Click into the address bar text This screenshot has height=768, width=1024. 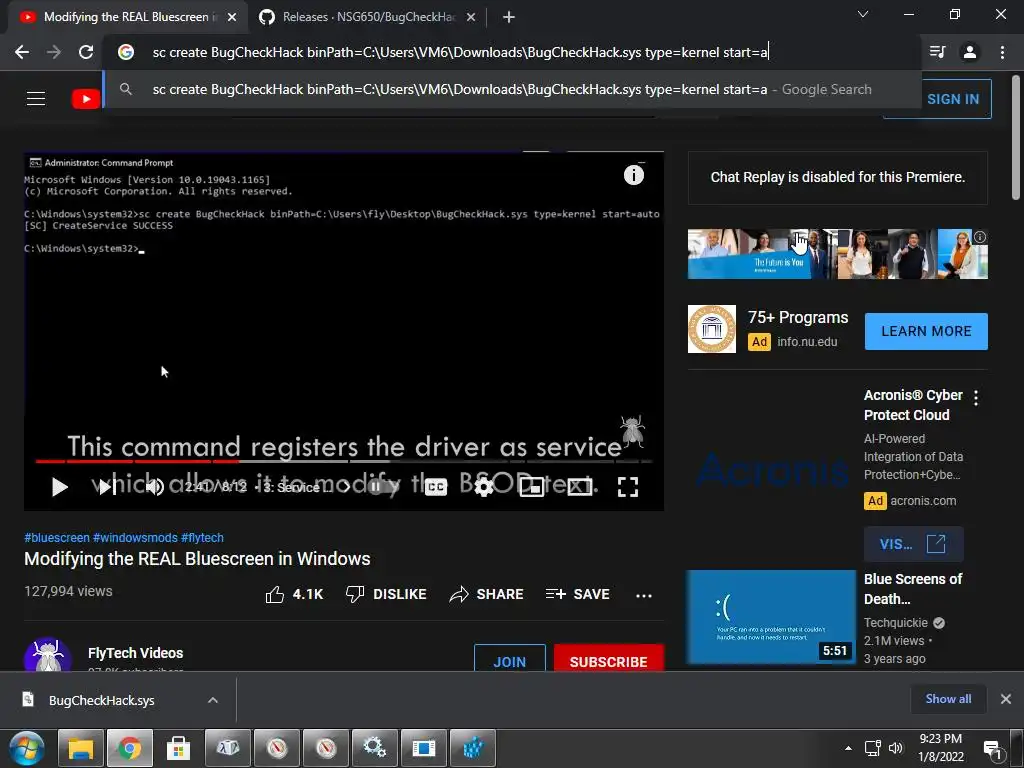pyautogui.click(x=460, y=52)
